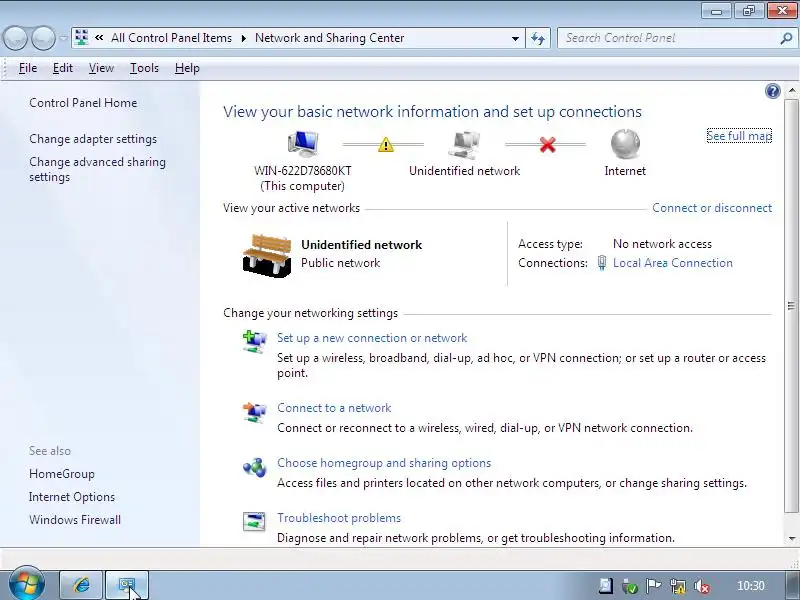Click the bold Unidentified network text
The width and height of the screenshot is (800, 600).
click(362, 245)
